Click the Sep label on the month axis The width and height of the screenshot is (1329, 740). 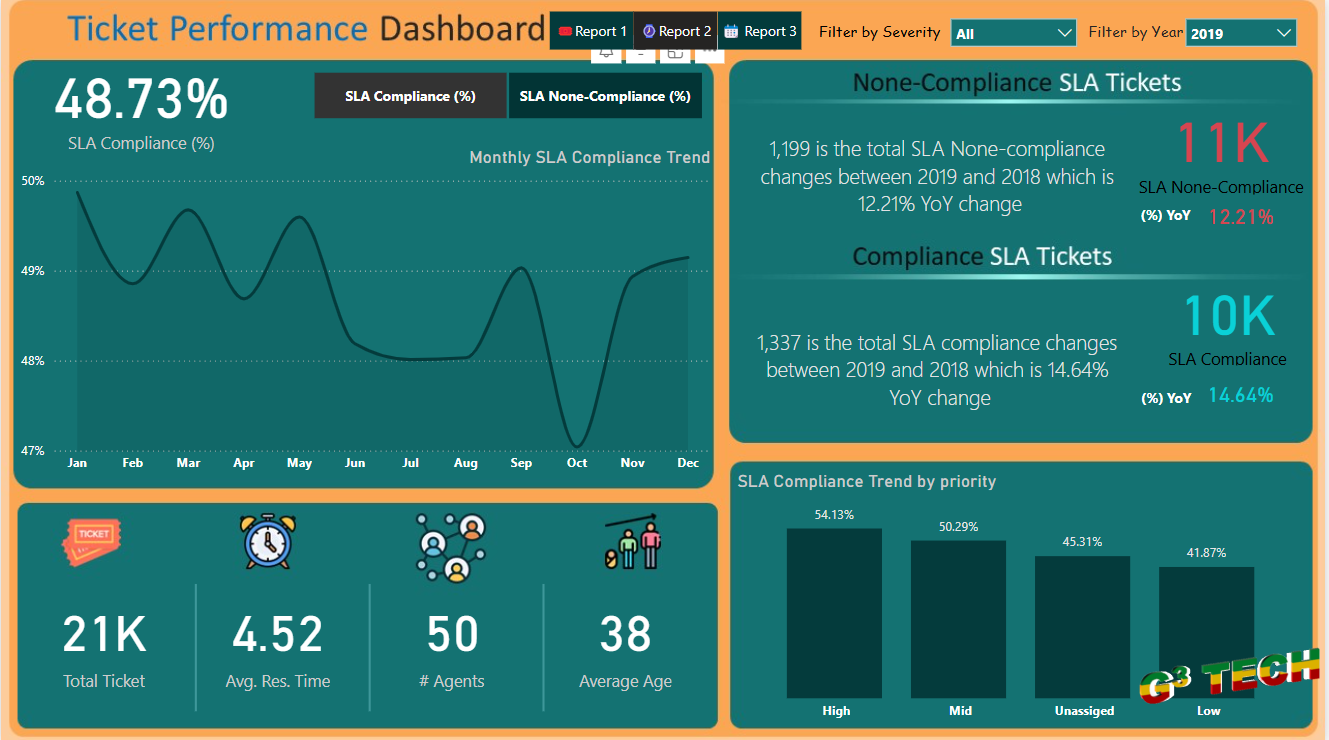tap(521, 463)
